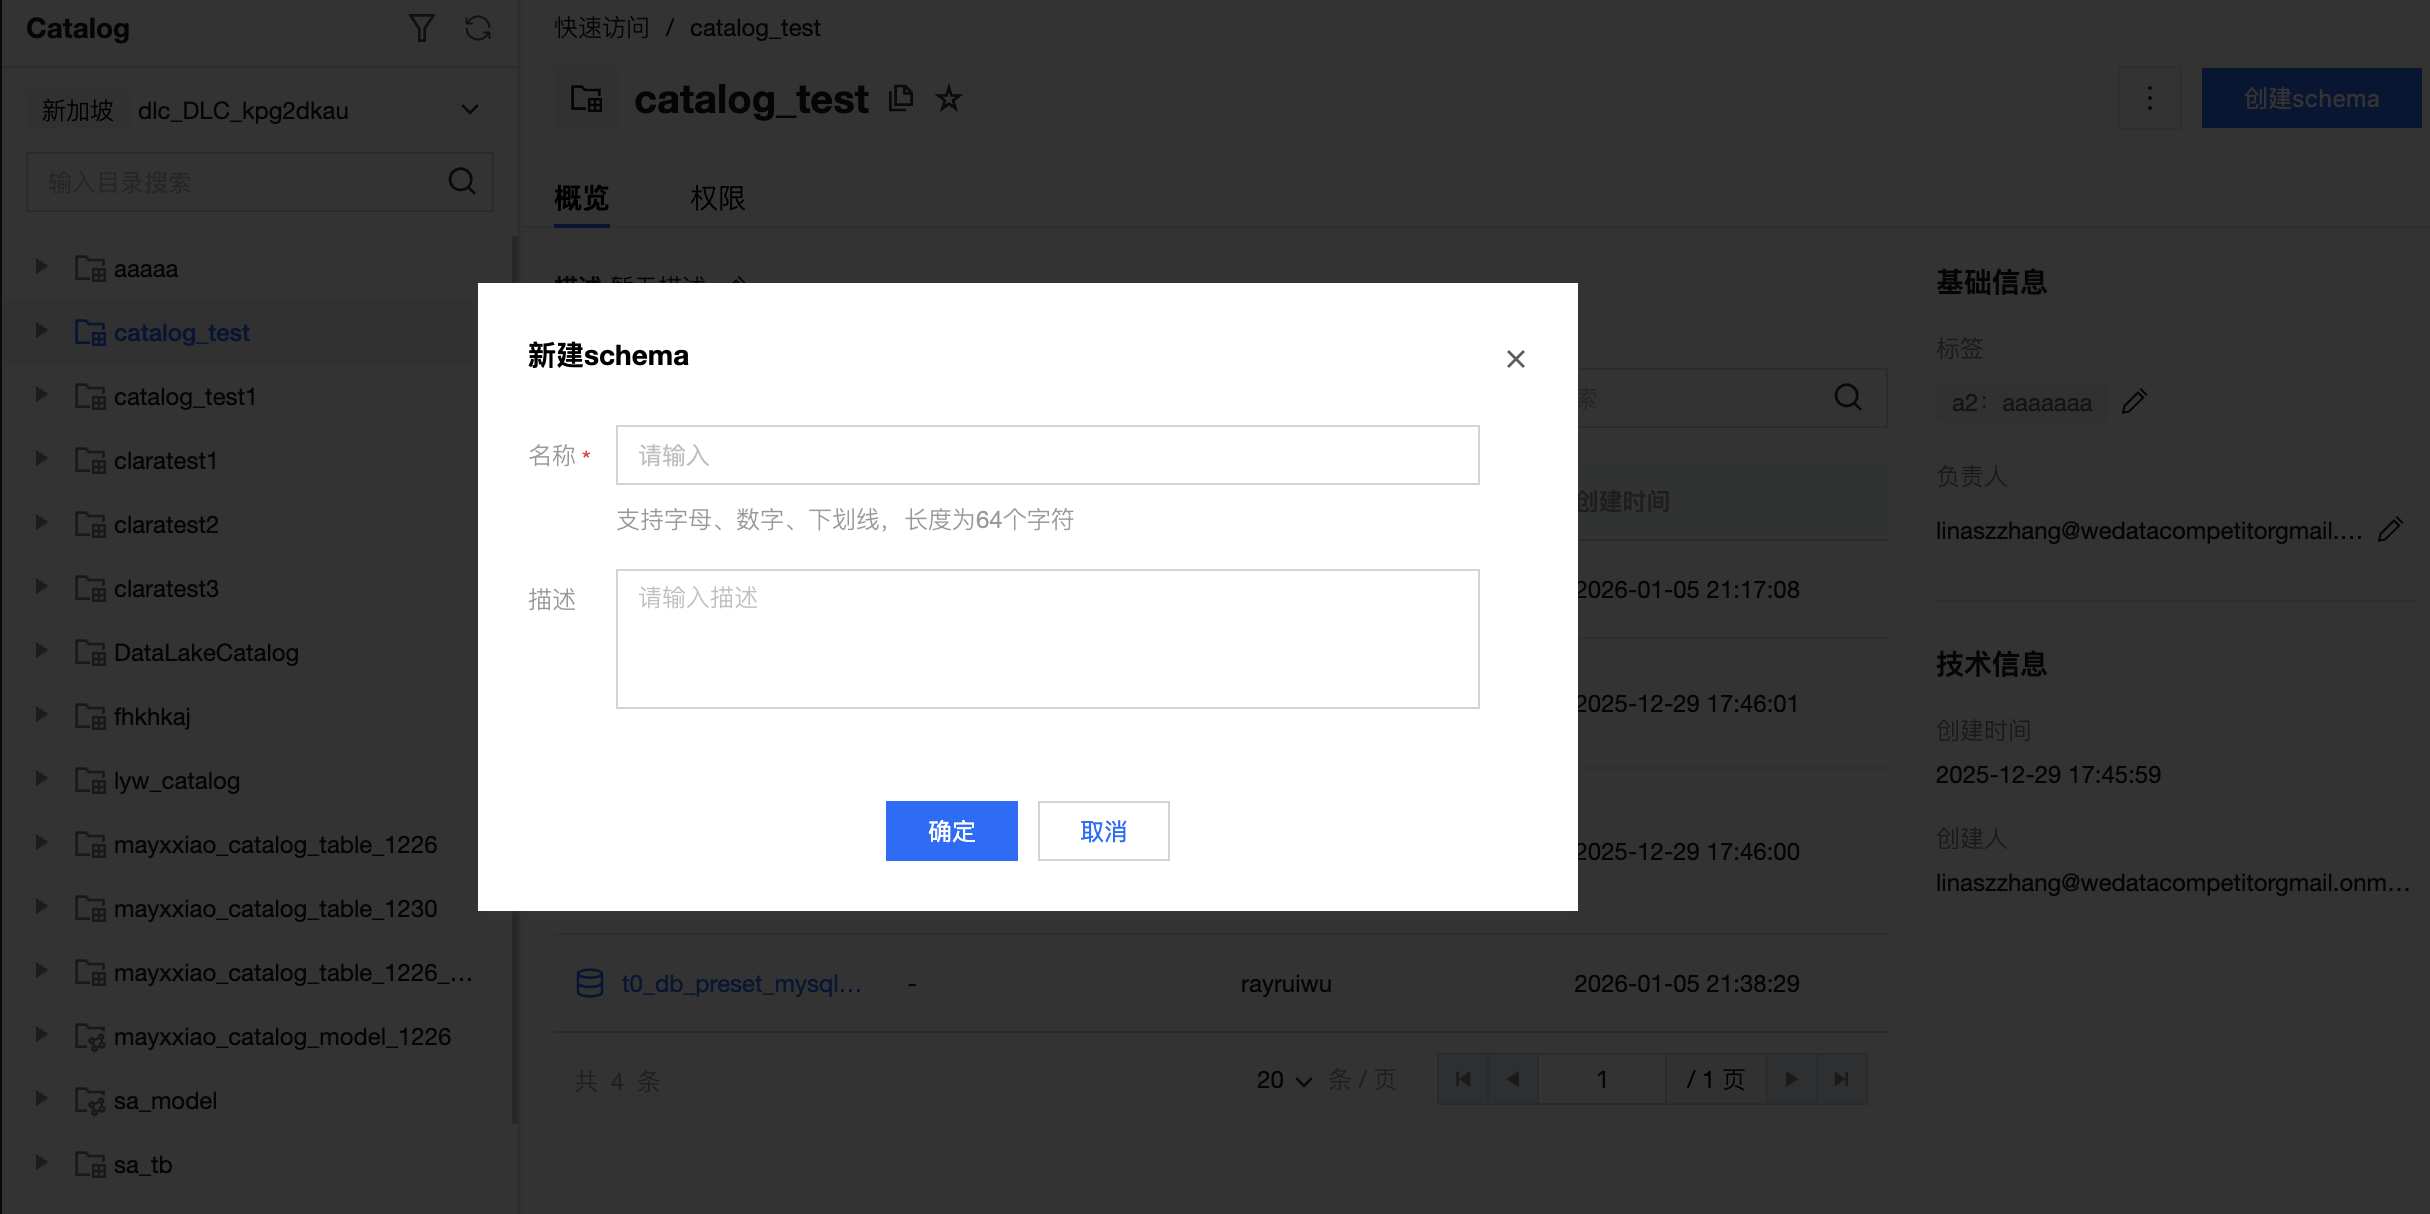Screen dimensions: 2430x1214
Task: Click the description text area
Action: pos(1047,638)
